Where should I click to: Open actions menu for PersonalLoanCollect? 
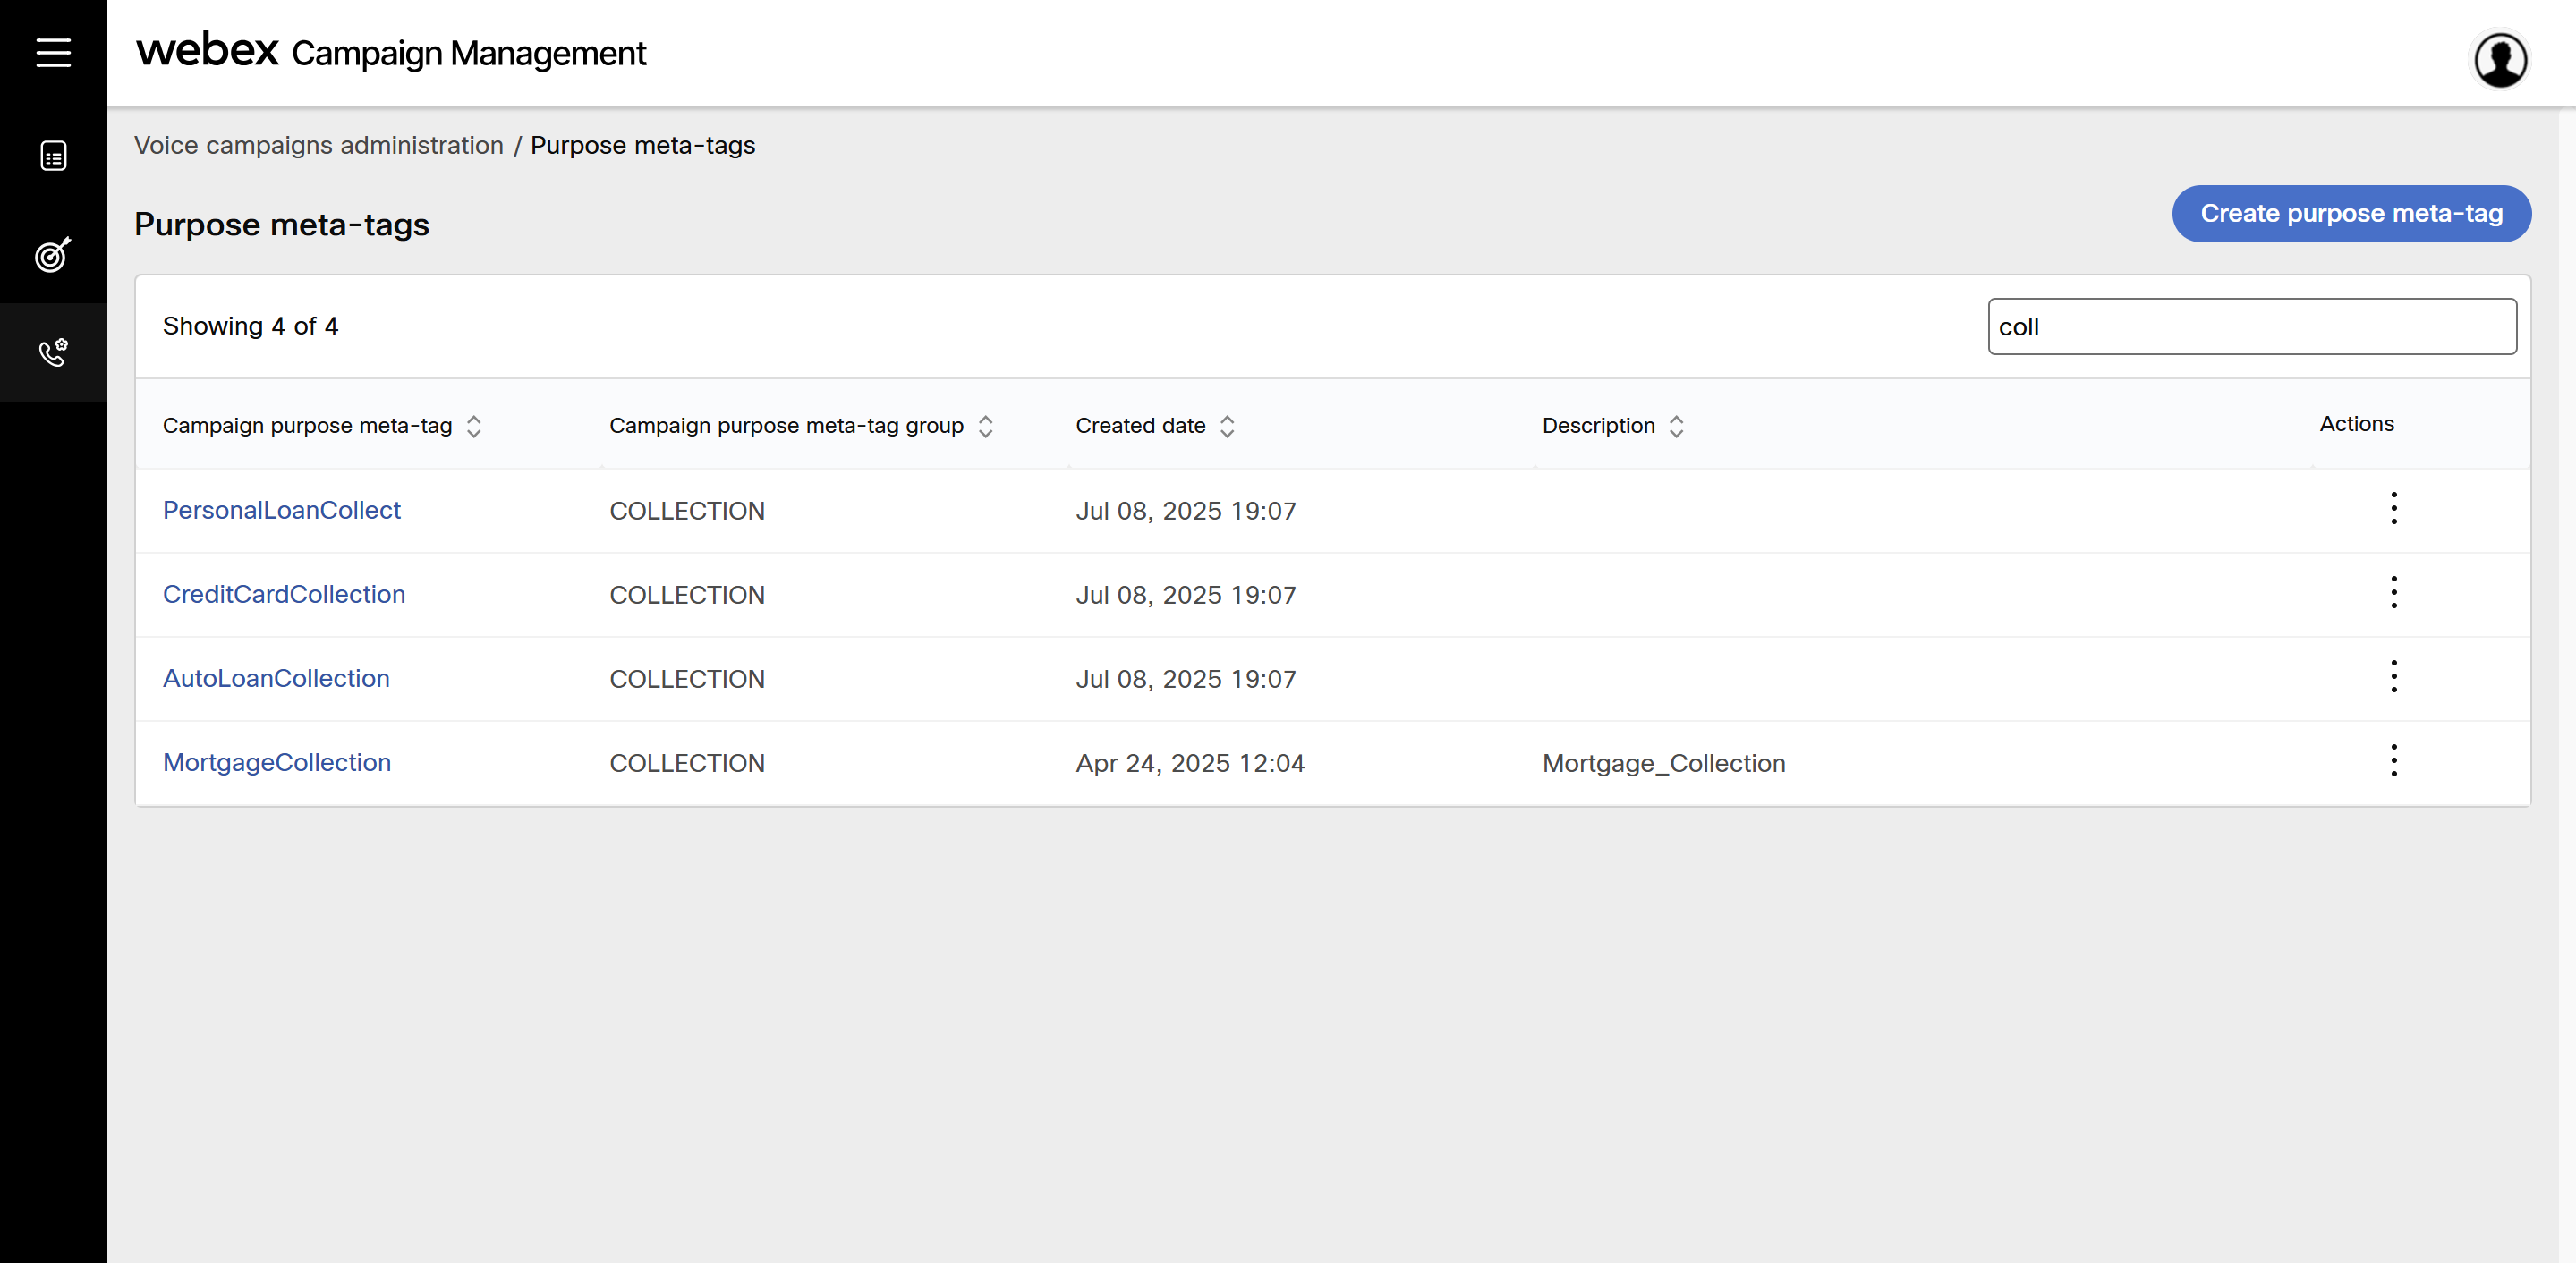pyautogui.click(x=2393, y=509)
